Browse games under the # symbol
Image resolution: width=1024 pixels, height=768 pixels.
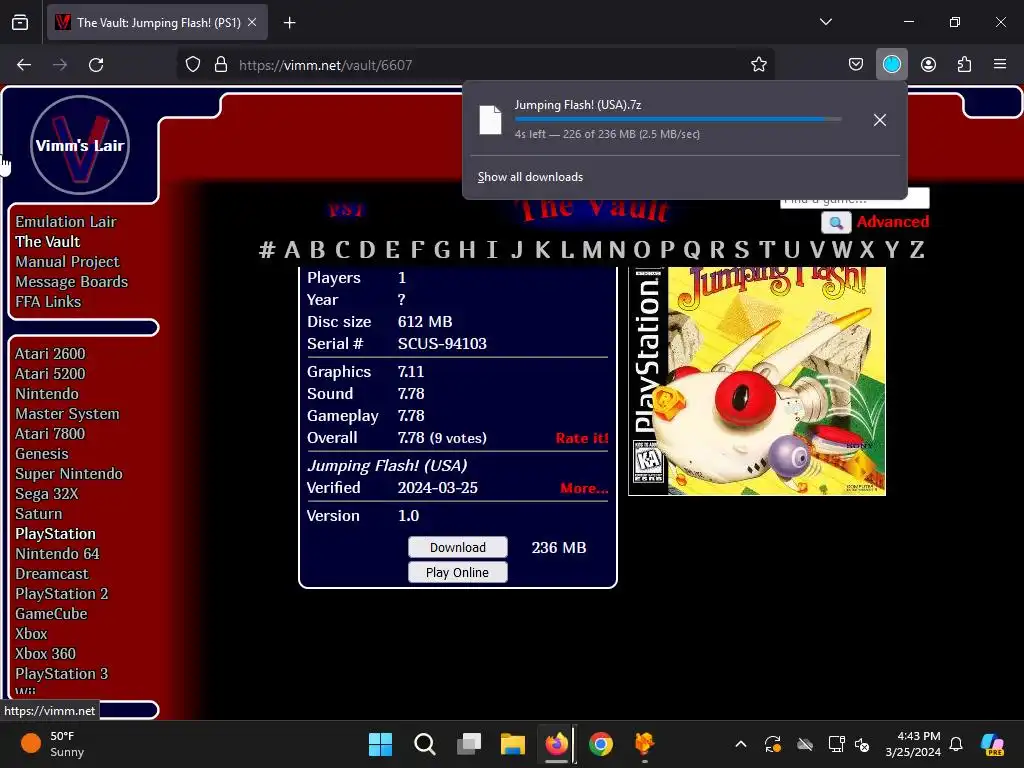point(266,249)
